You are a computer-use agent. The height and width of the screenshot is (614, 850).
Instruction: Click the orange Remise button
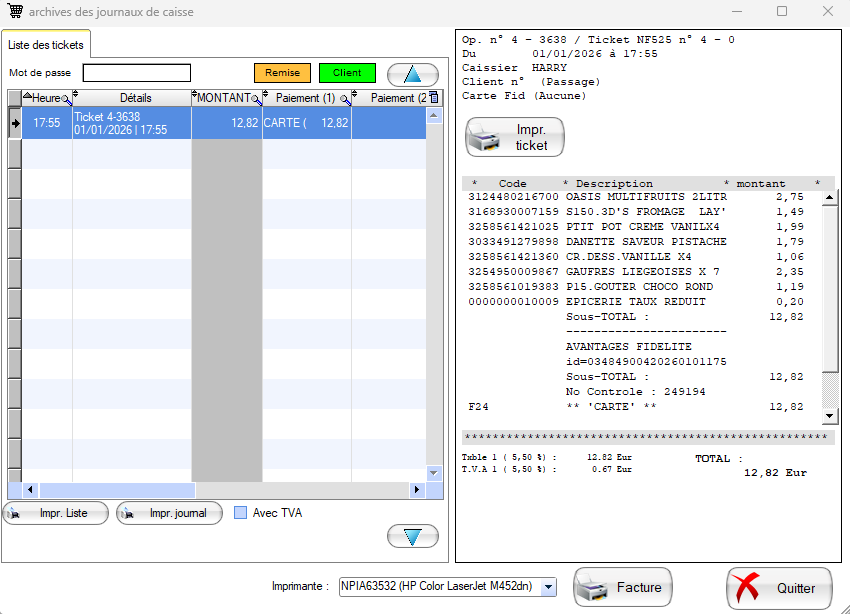[281, 73]
